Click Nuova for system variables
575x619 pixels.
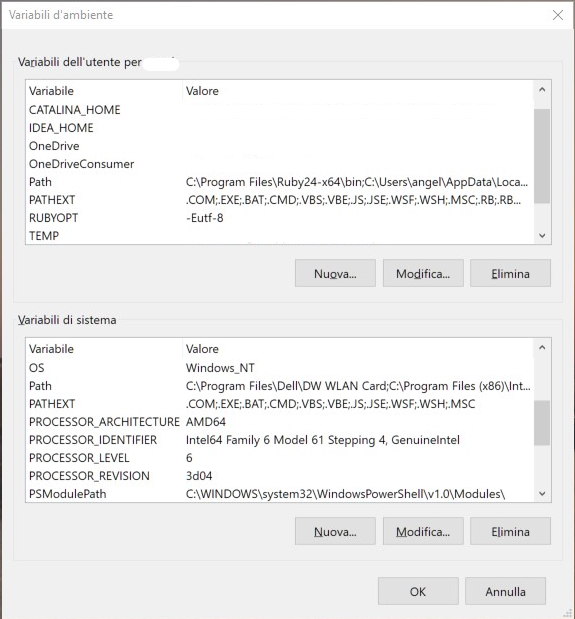point(335,531)
